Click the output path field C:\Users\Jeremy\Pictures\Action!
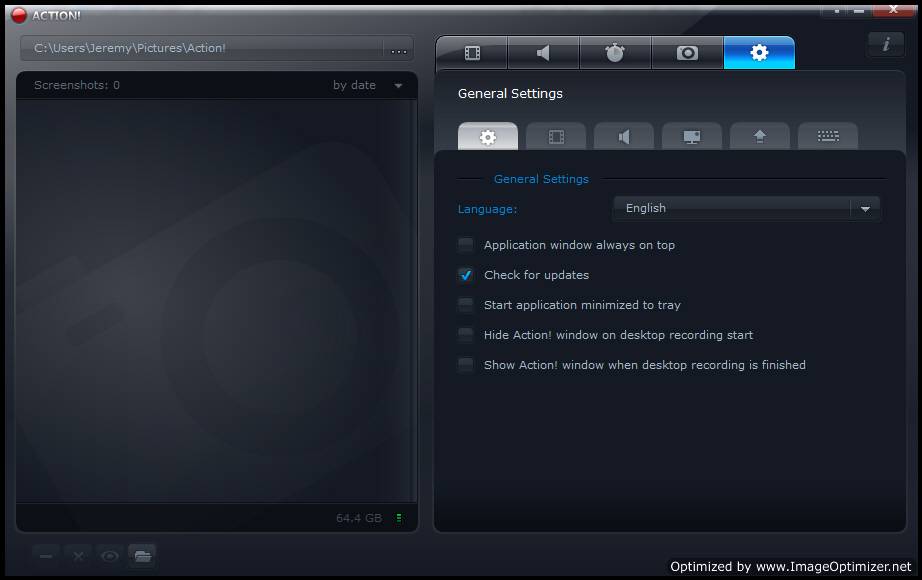The width and height of the screenshot is (922, 580). click(202, 48)
